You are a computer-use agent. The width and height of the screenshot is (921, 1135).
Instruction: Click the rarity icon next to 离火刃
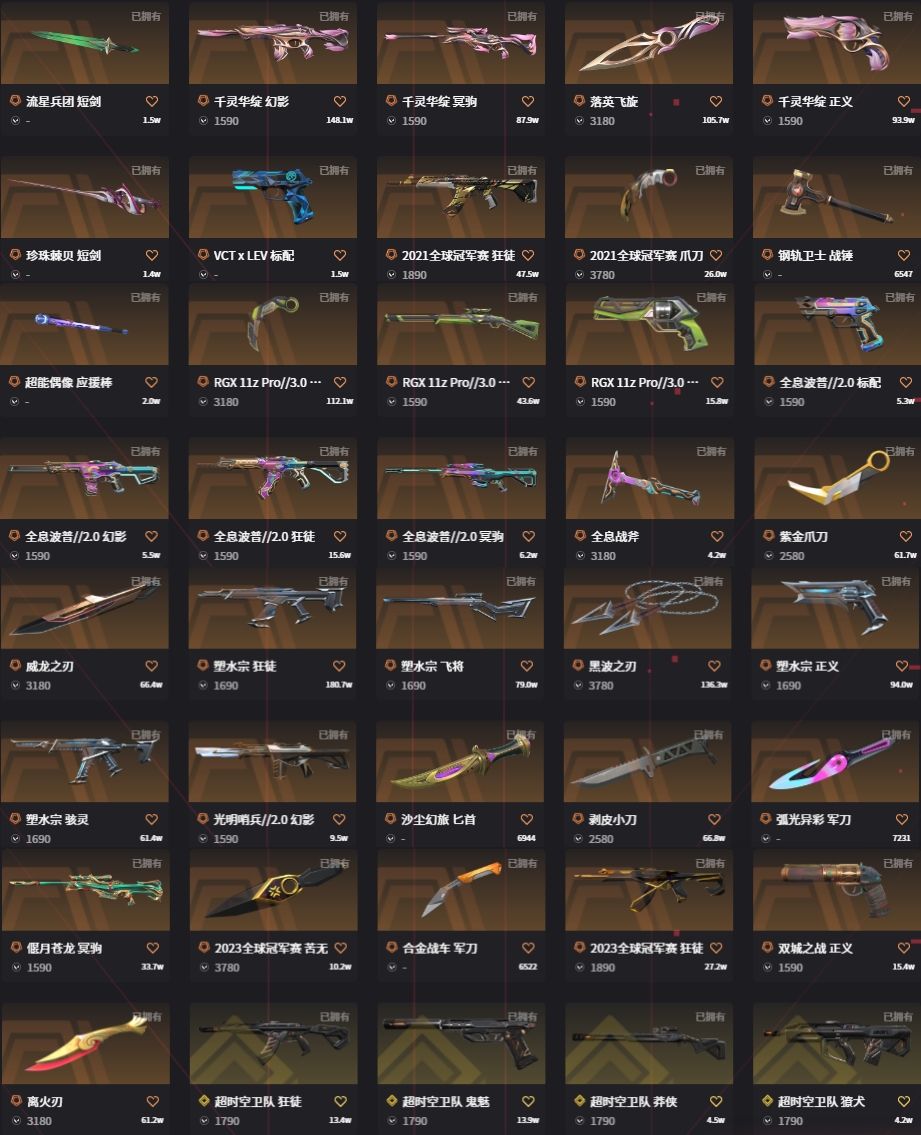[x=15, y=1101]
